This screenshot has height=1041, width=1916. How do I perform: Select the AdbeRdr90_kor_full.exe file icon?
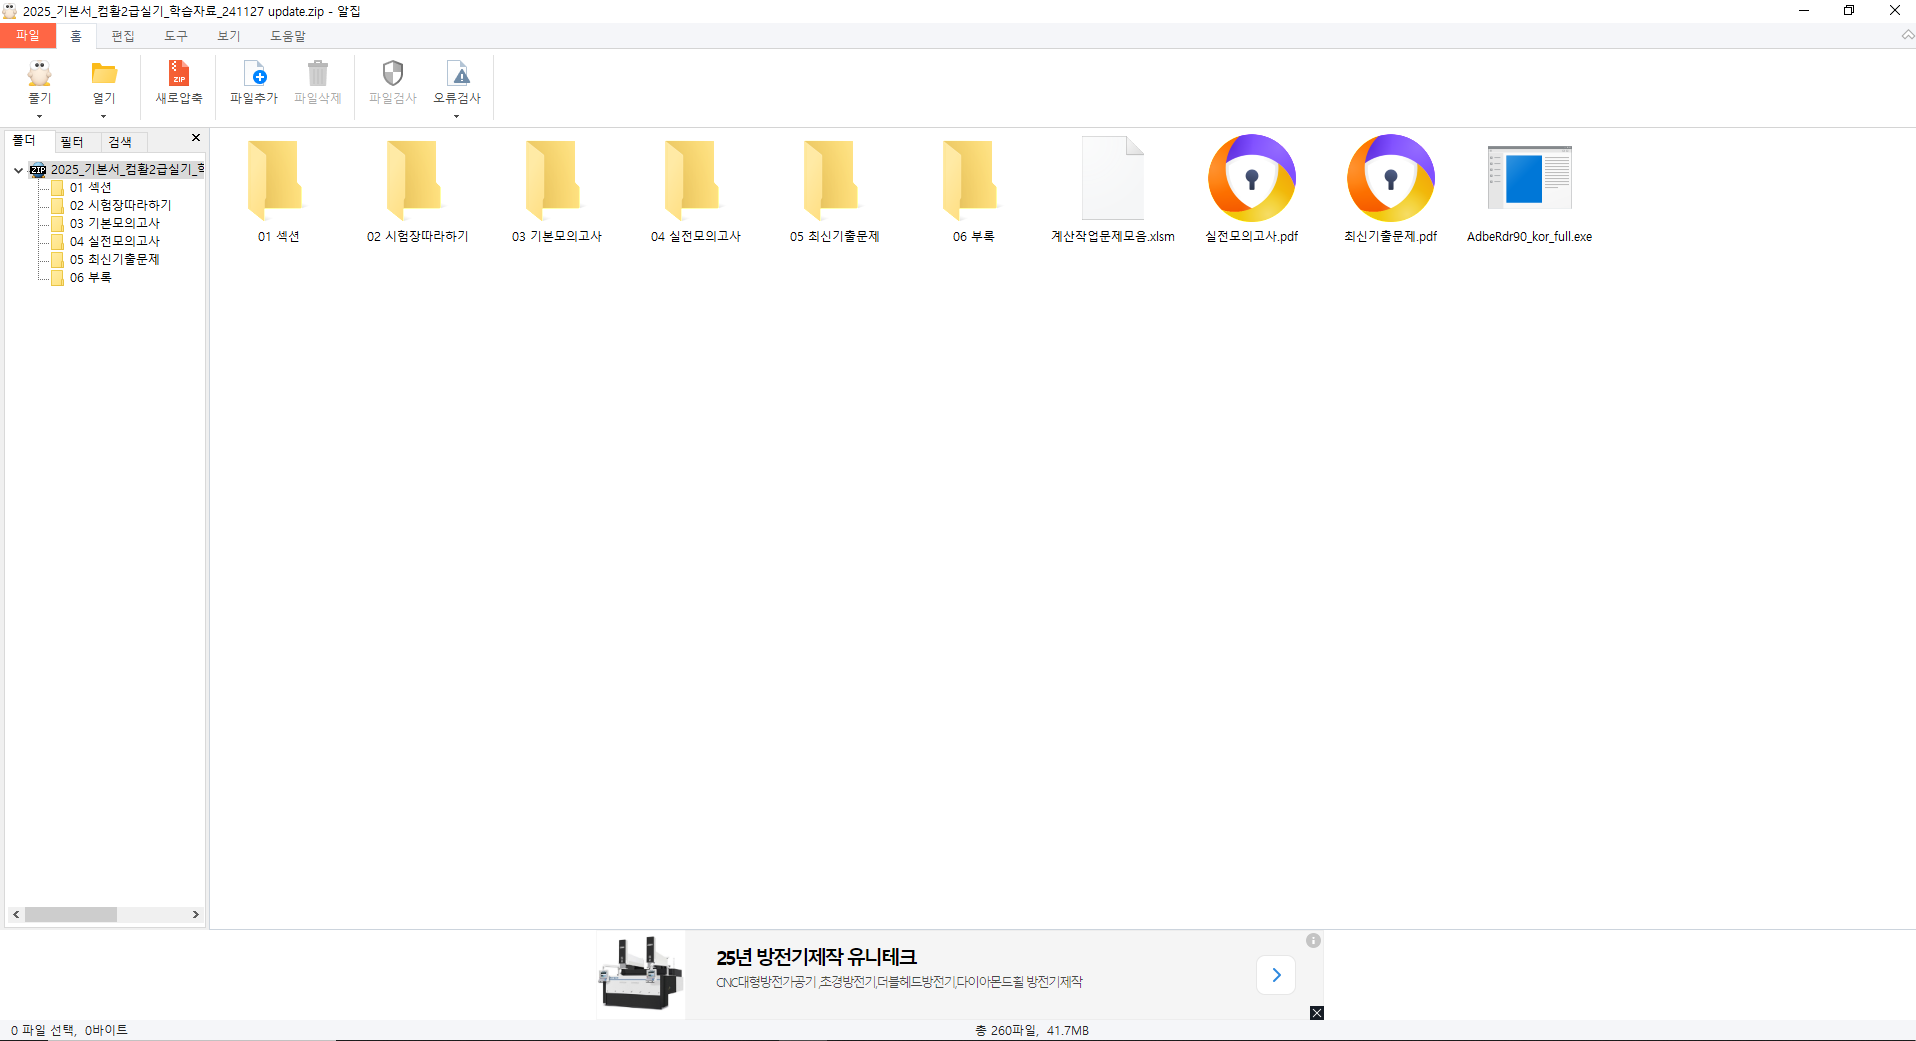click(1528, 179)
